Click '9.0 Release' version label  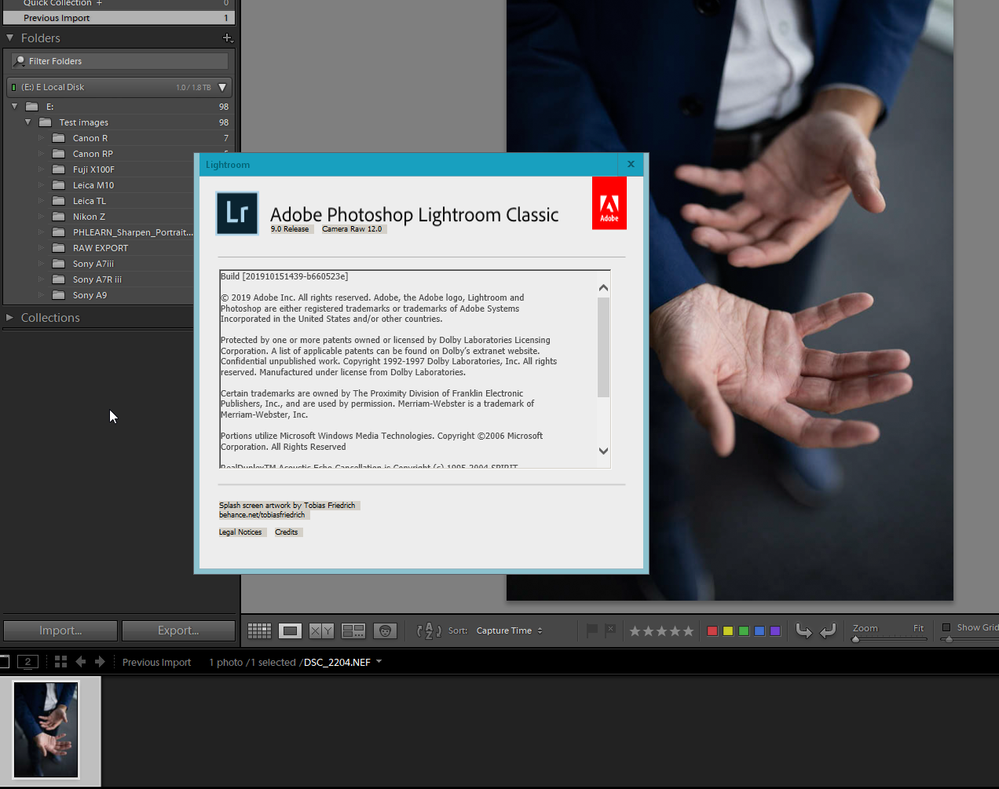pos(290,229)
